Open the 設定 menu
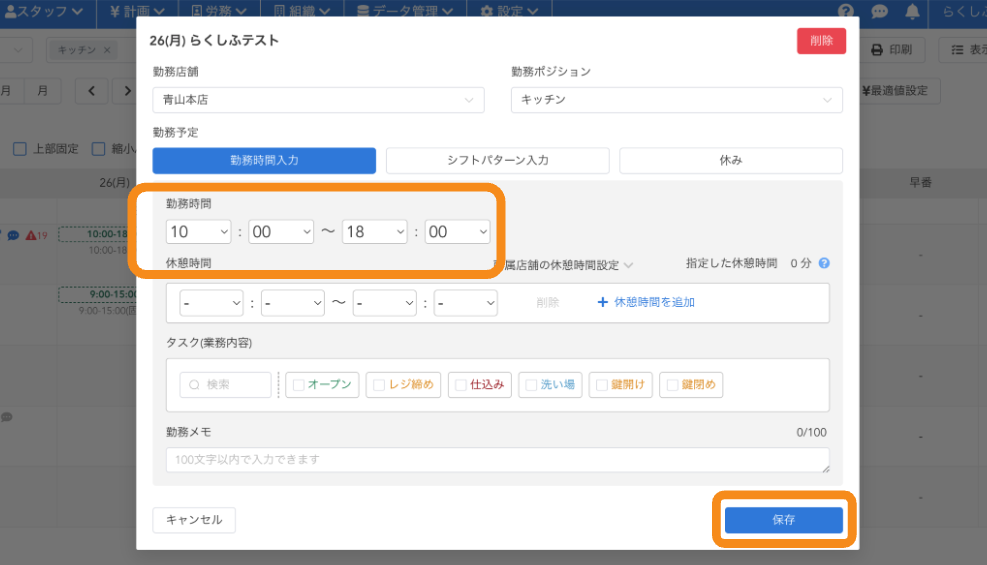987x565 pixels. [x=509, y=11]
